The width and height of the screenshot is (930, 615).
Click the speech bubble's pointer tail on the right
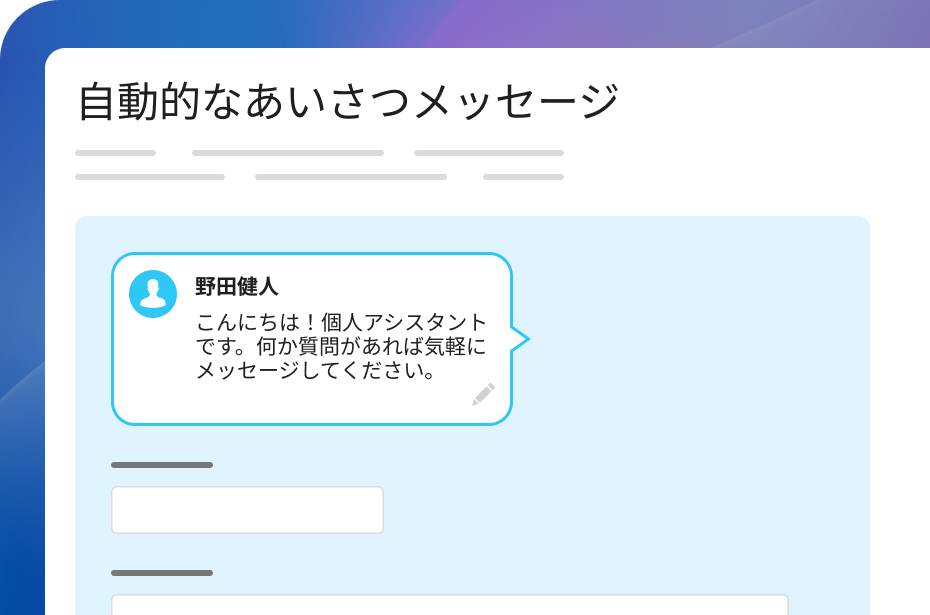click(521, 340)
